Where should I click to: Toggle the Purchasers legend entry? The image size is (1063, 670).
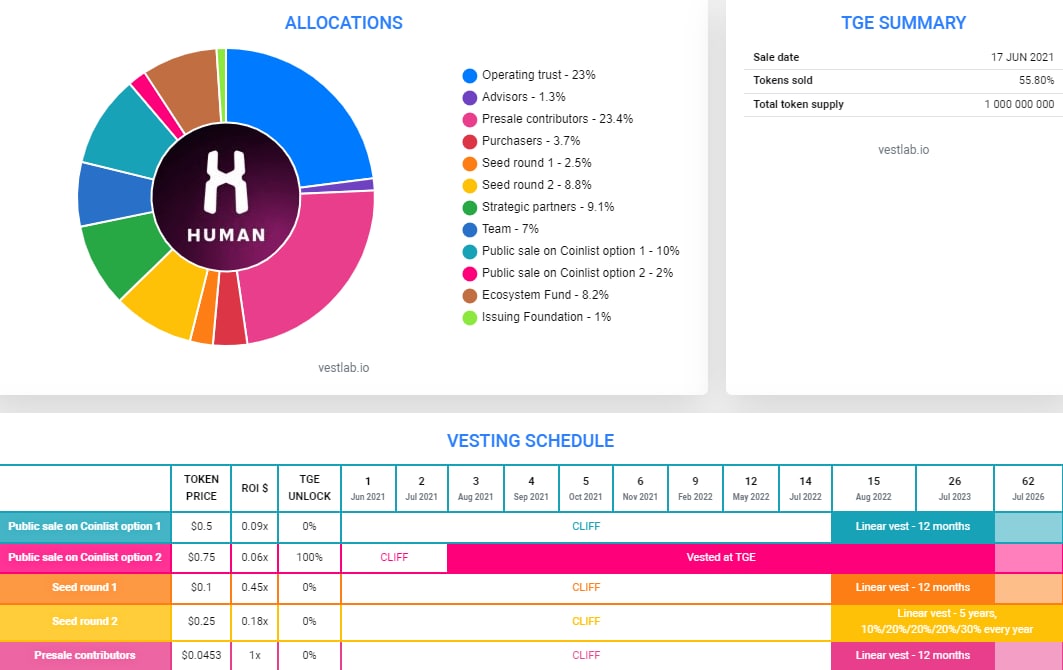click(x=530, y=141)
